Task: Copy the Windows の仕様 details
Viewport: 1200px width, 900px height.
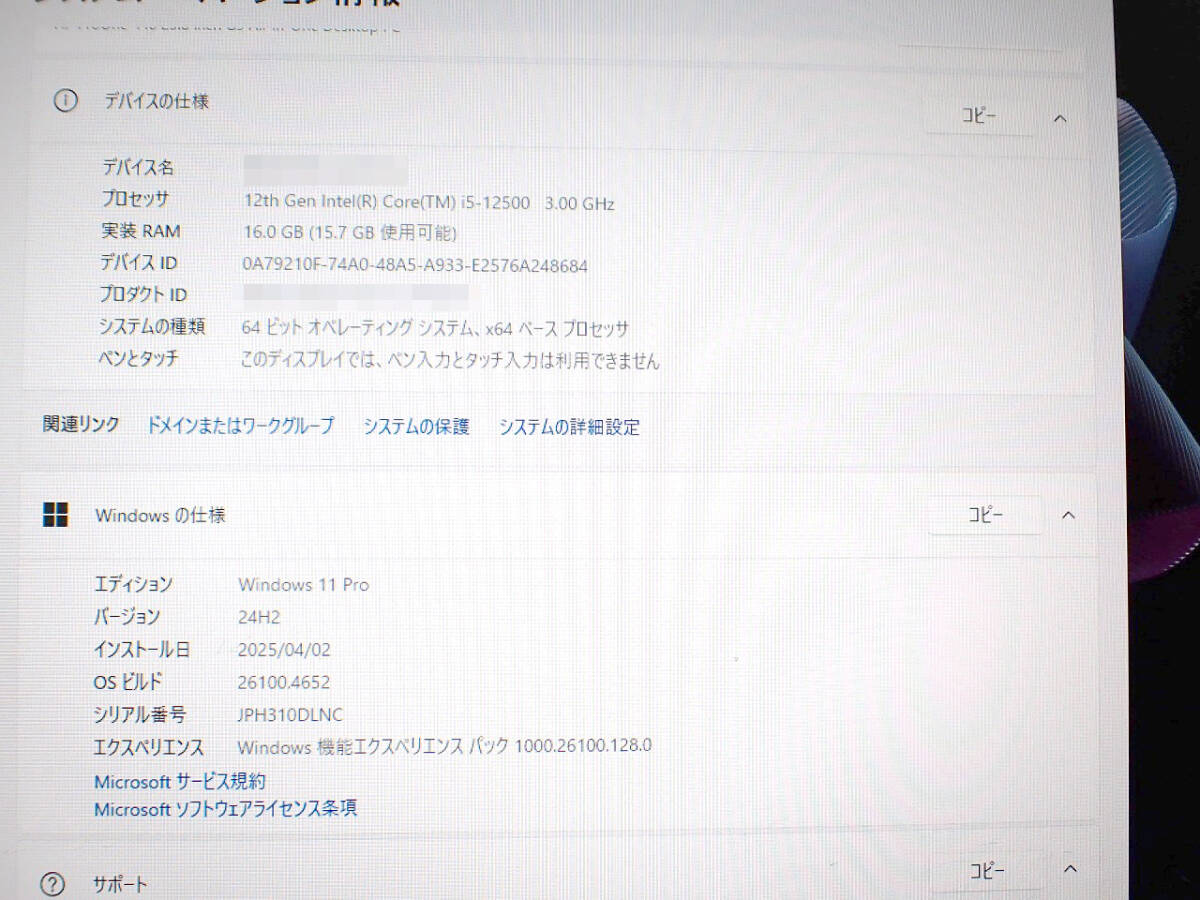Action: (x=985, y=515)
